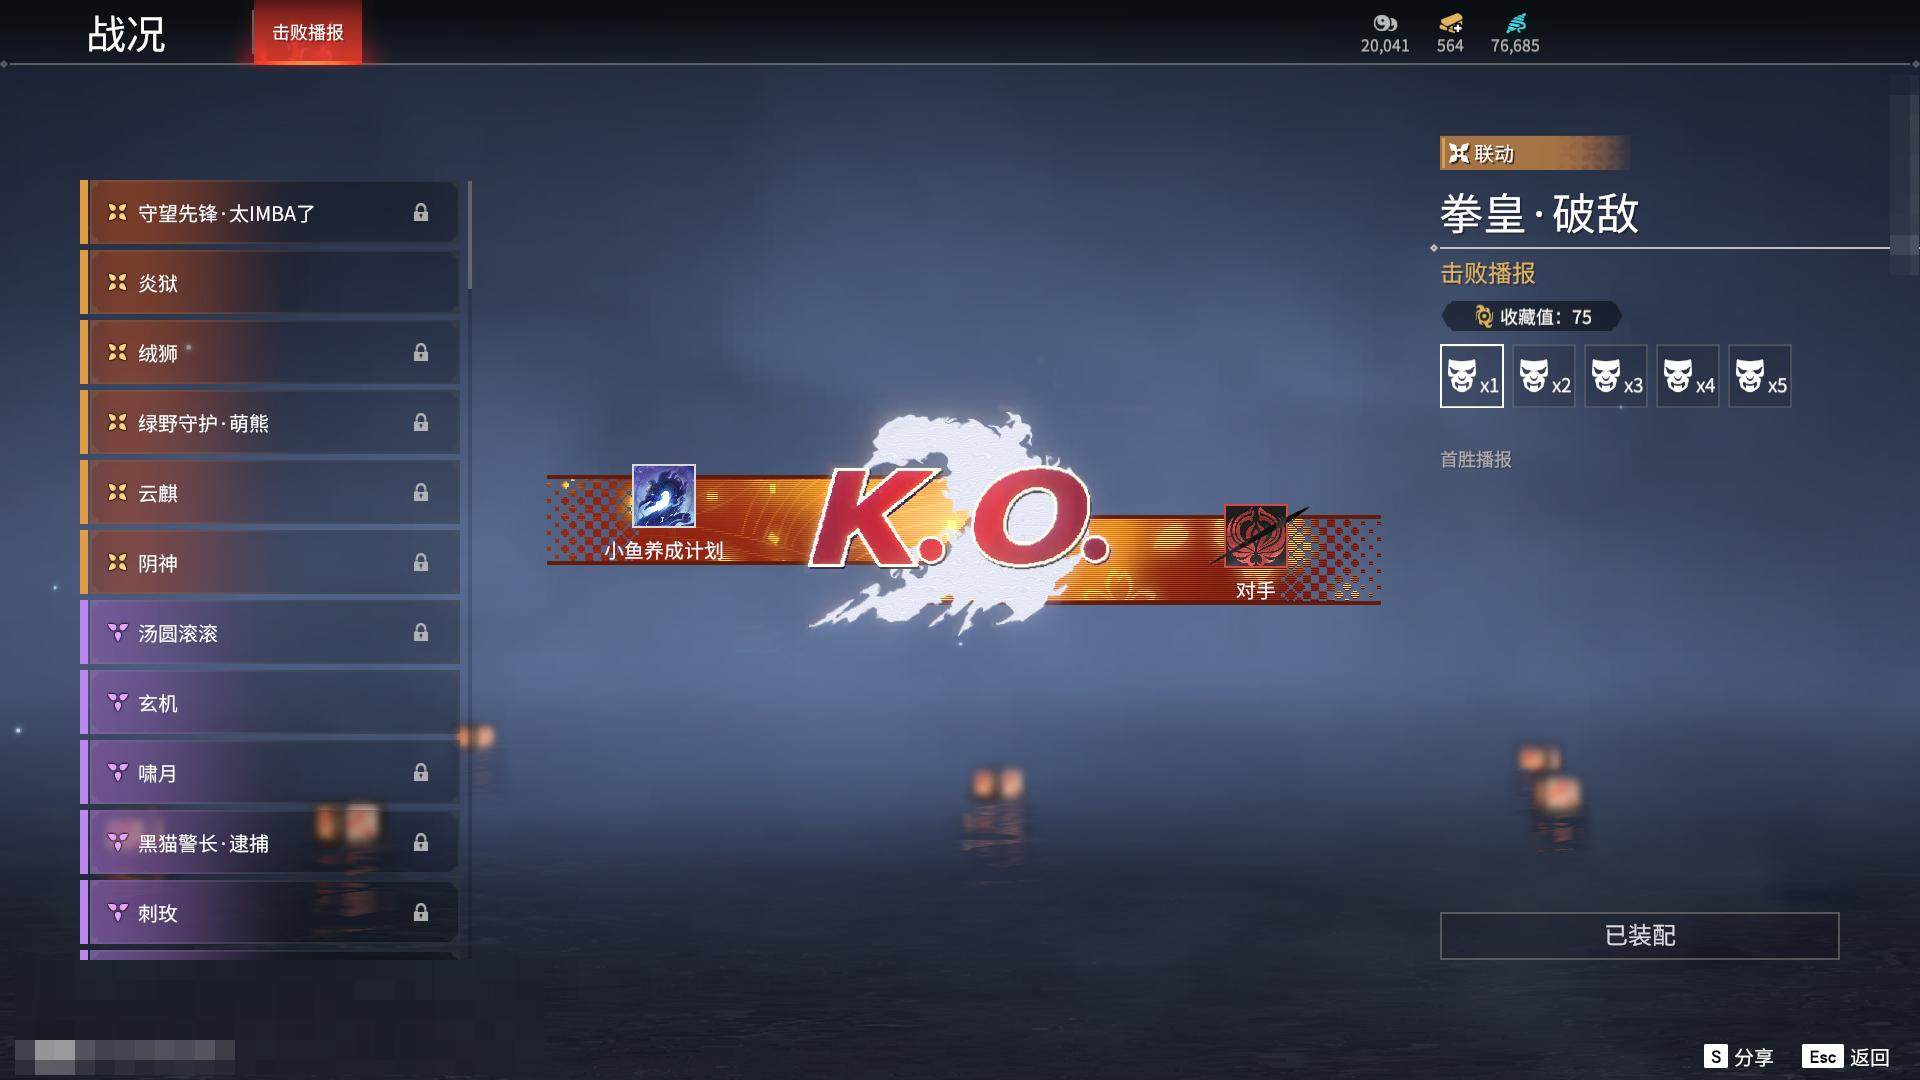This screenshot has height=1080, width=1920.
Task: Click the teal feather currency icon
Action: coord(1515,23)
